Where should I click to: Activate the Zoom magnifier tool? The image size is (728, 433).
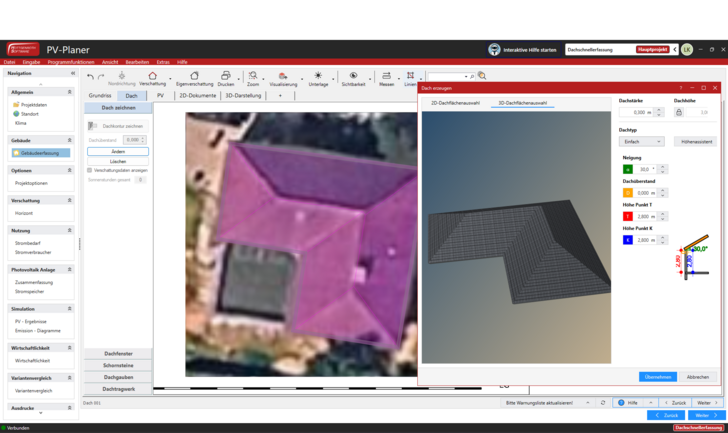(x=253, y=78)
